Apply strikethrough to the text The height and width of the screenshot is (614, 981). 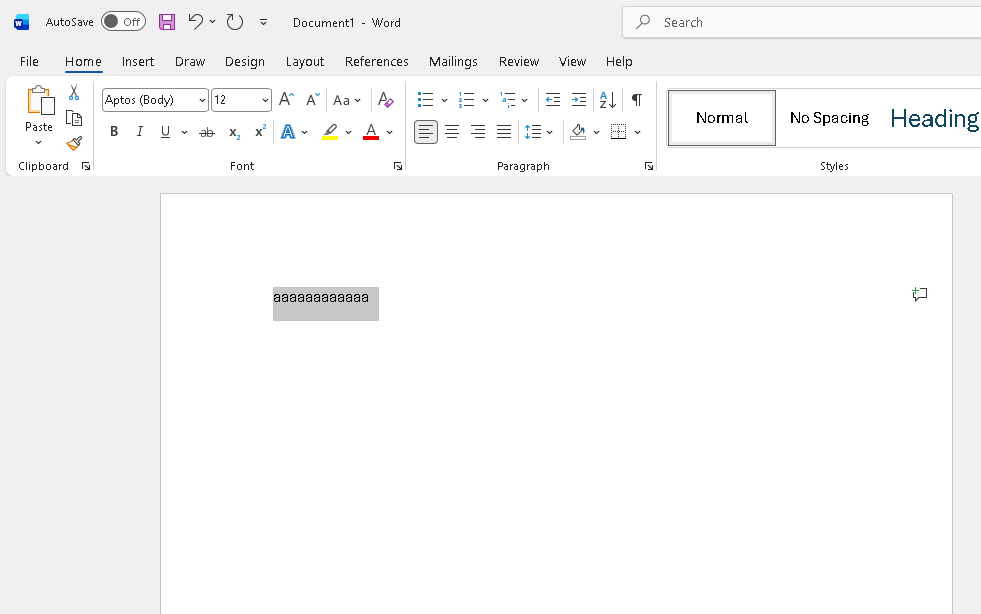206,132
